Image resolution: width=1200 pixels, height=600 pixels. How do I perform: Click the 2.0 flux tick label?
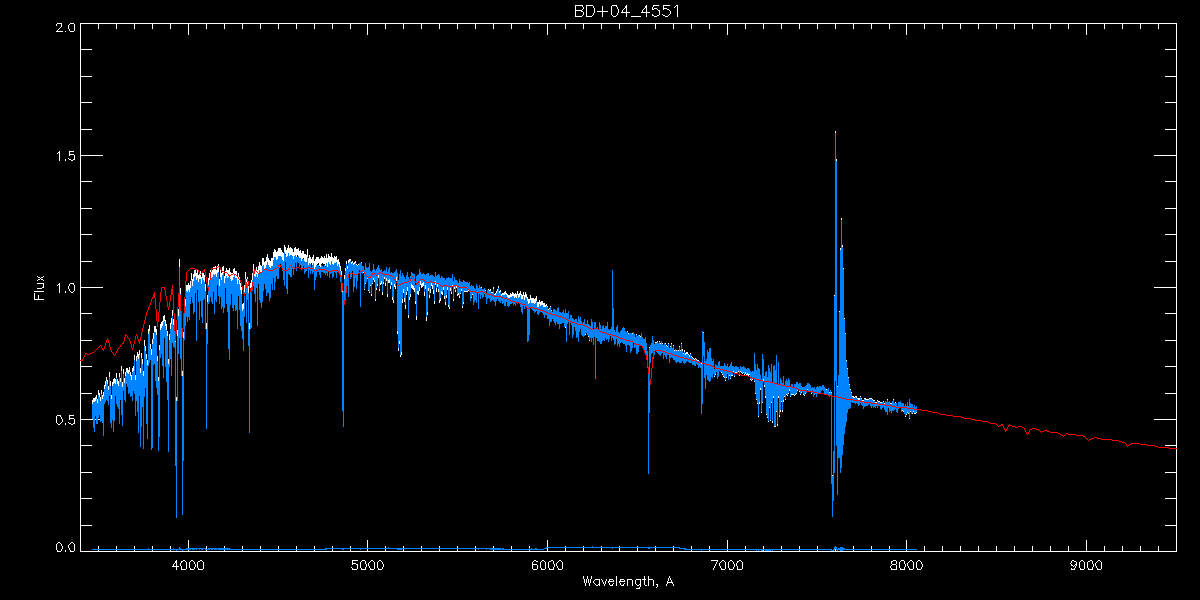pos(66,28)
